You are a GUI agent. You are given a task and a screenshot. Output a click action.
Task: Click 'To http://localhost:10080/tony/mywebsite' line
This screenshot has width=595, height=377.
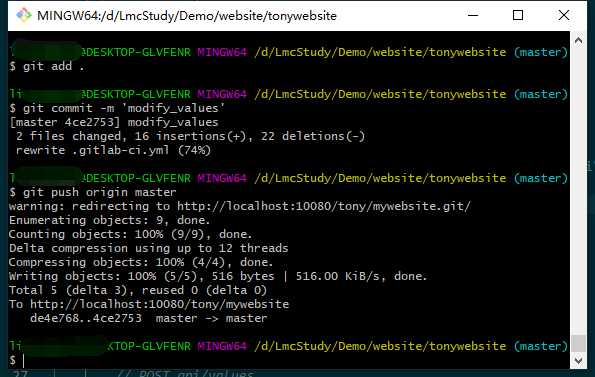(x=149, y=305)
